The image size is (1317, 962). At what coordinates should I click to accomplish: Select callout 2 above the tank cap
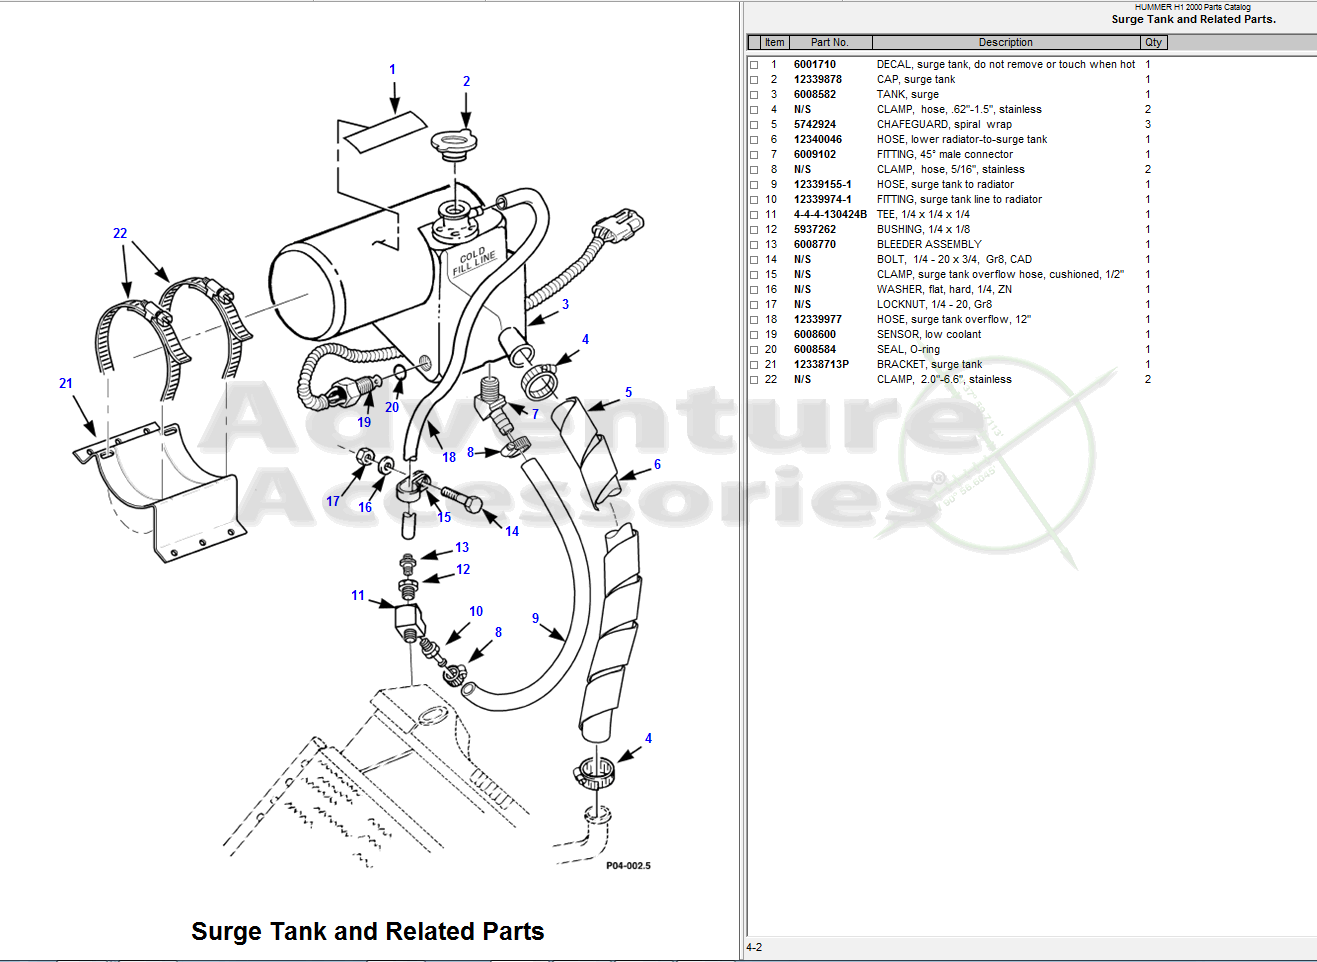466,82
